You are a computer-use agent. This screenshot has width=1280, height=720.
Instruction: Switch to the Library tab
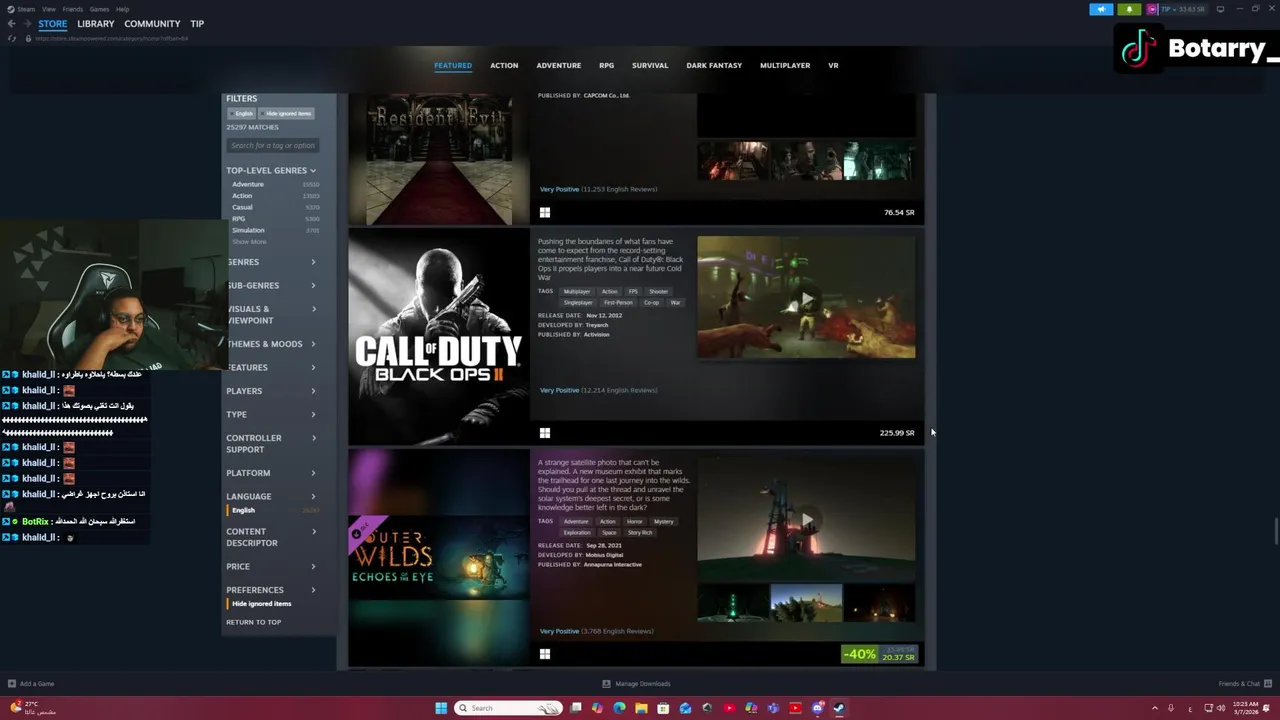(96, 24)
